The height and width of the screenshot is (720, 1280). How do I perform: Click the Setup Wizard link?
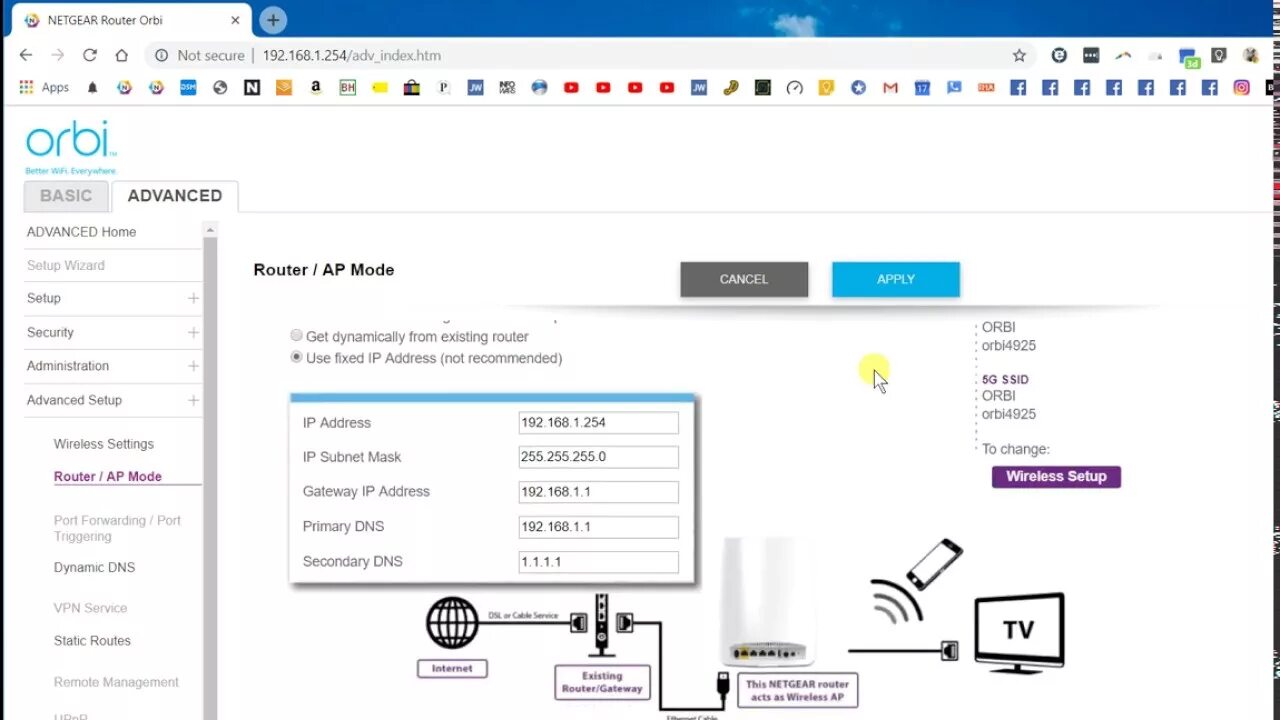point(66,265)
